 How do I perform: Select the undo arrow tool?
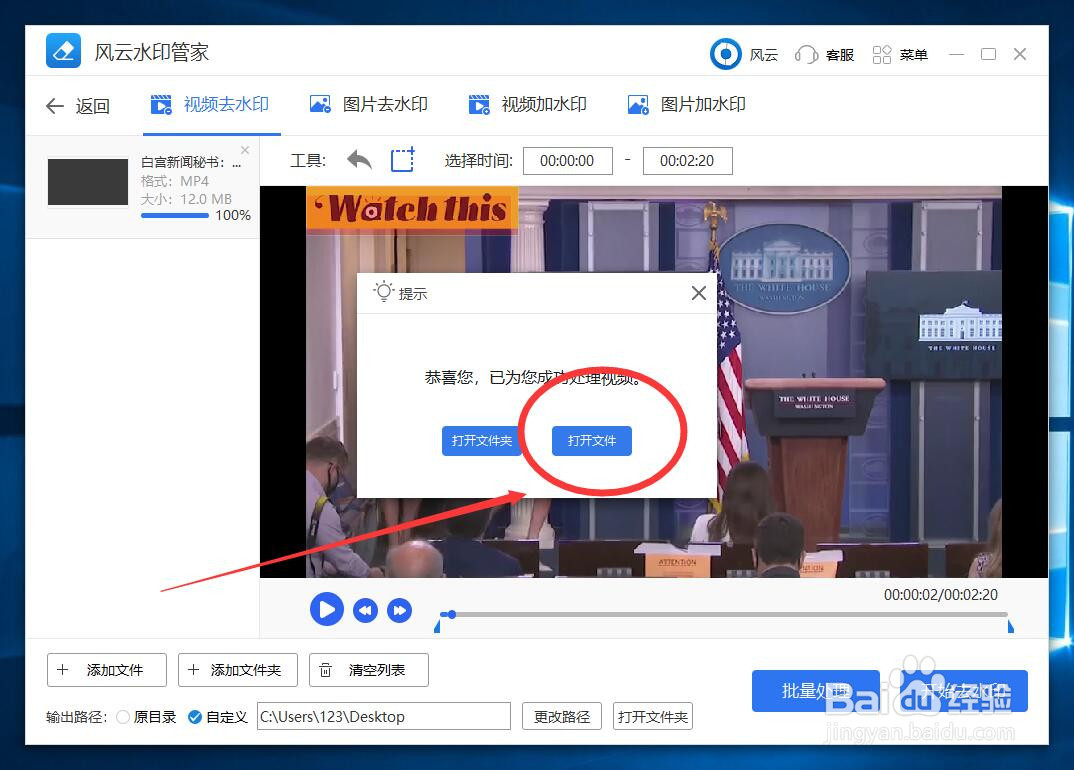(x=359, y=160)
